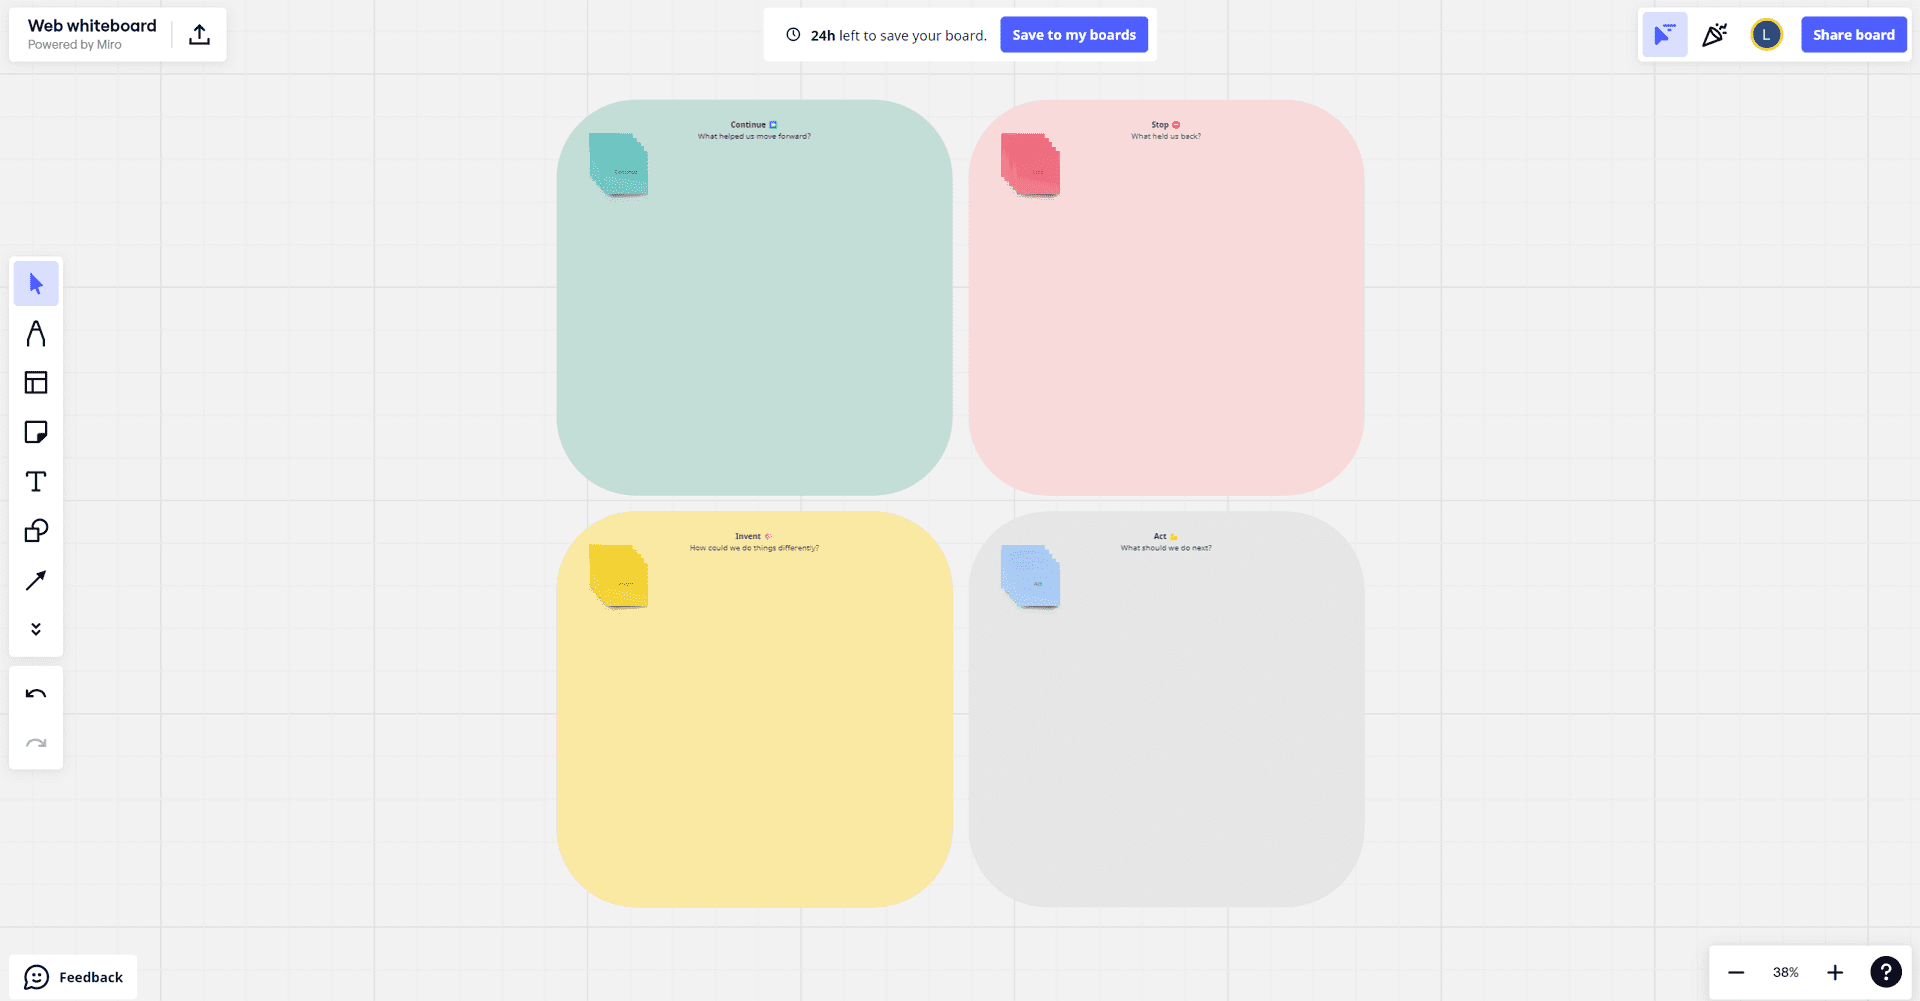Click 'What held us back?' text
Image resolution: width=1920 pixels, height=1001 pixels.
pos(1166,137)
